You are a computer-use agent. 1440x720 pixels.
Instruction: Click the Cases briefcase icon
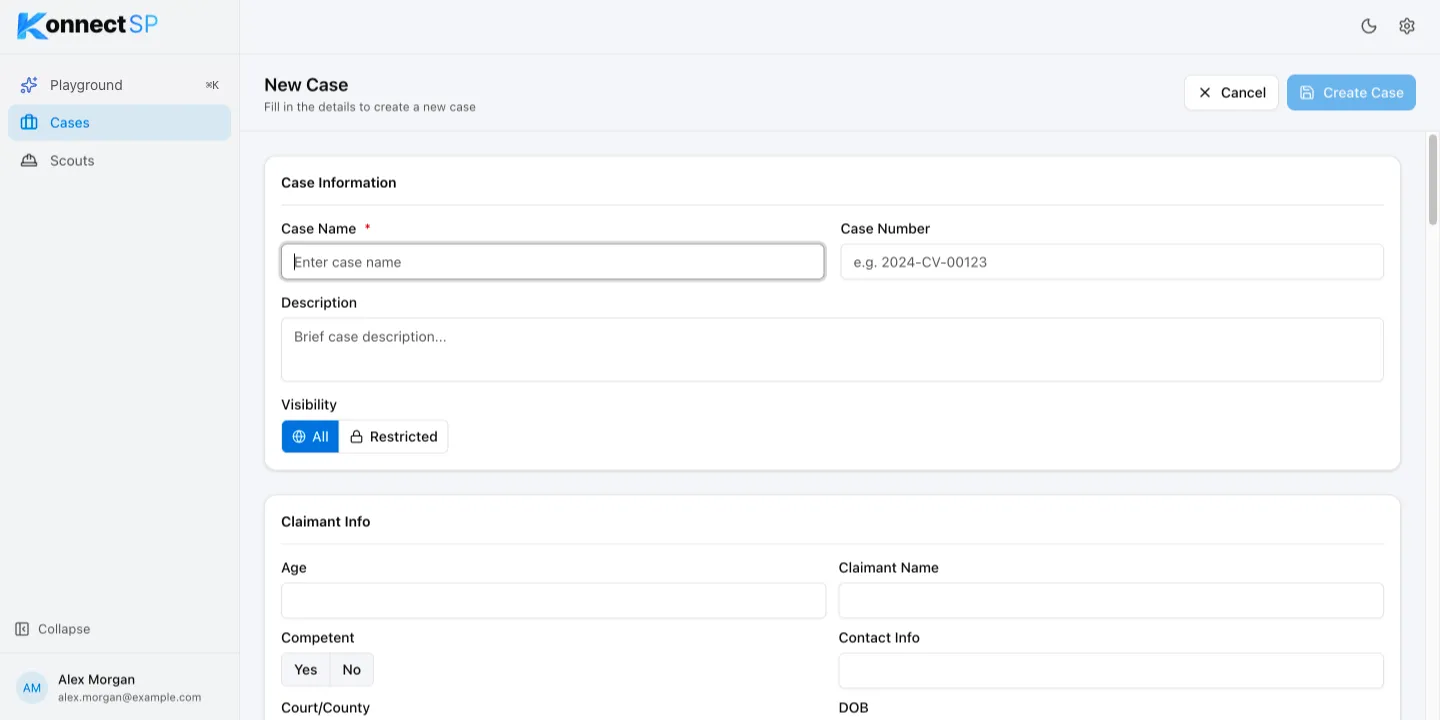[29, 123]
